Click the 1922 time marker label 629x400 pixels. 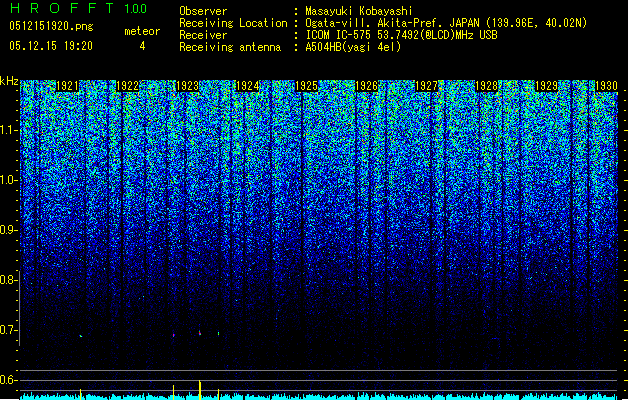[127, 86]
